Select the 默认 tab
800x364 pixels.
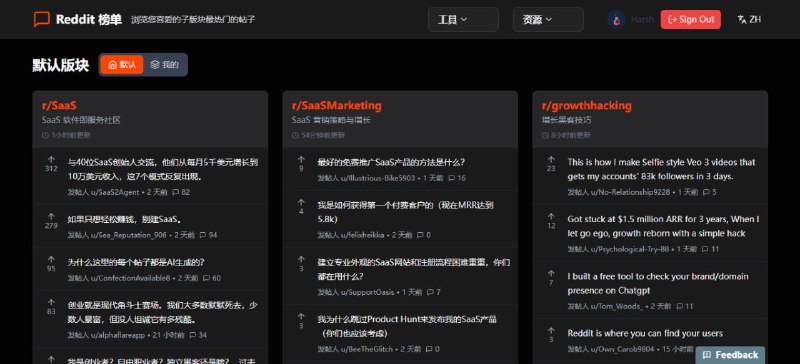click(x=122, y=65)
